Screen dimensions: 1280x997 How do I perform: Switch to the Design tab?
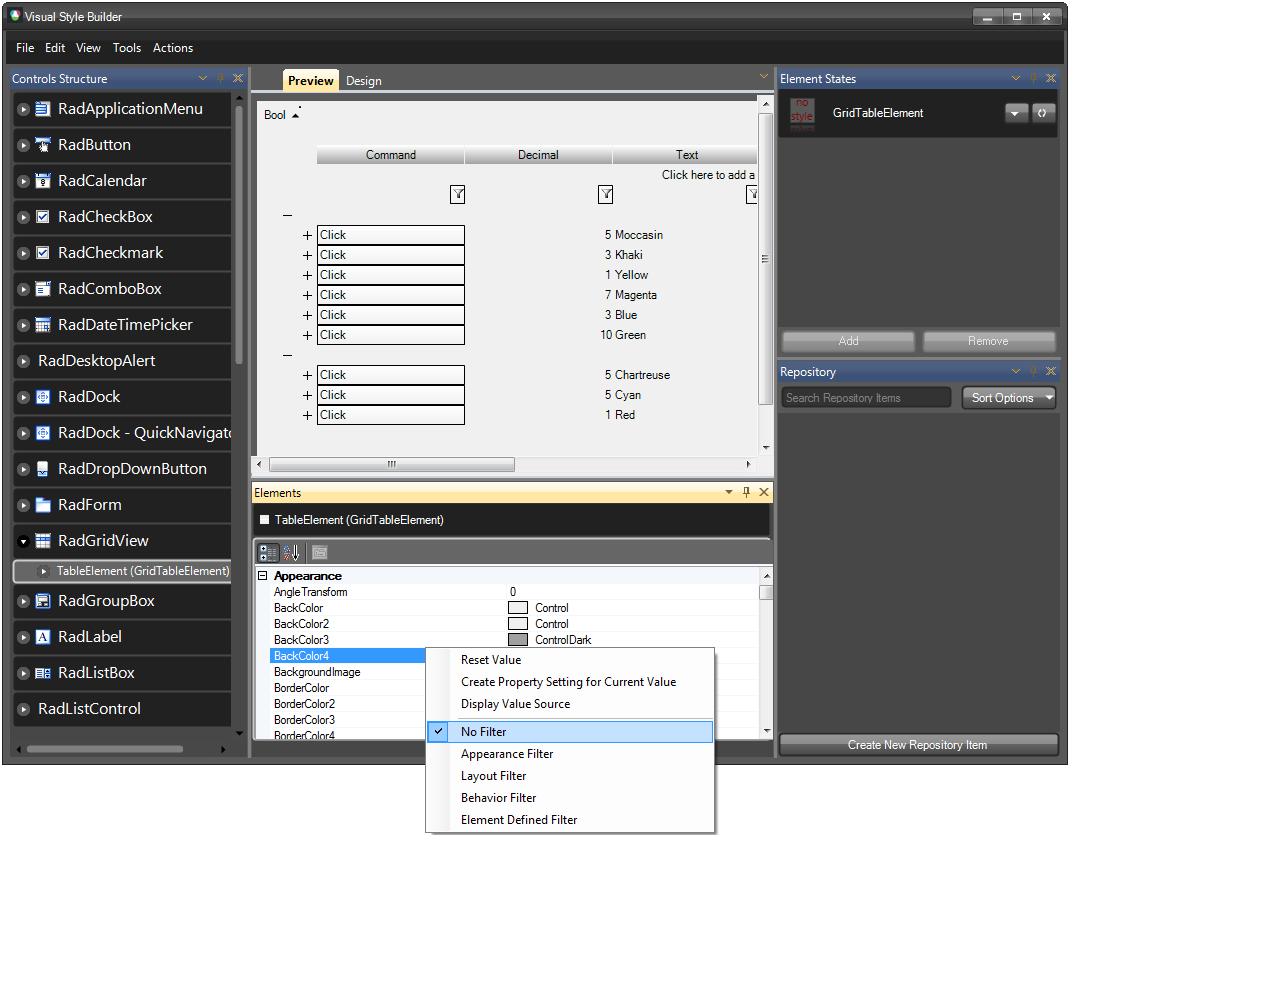coord(364,81)
